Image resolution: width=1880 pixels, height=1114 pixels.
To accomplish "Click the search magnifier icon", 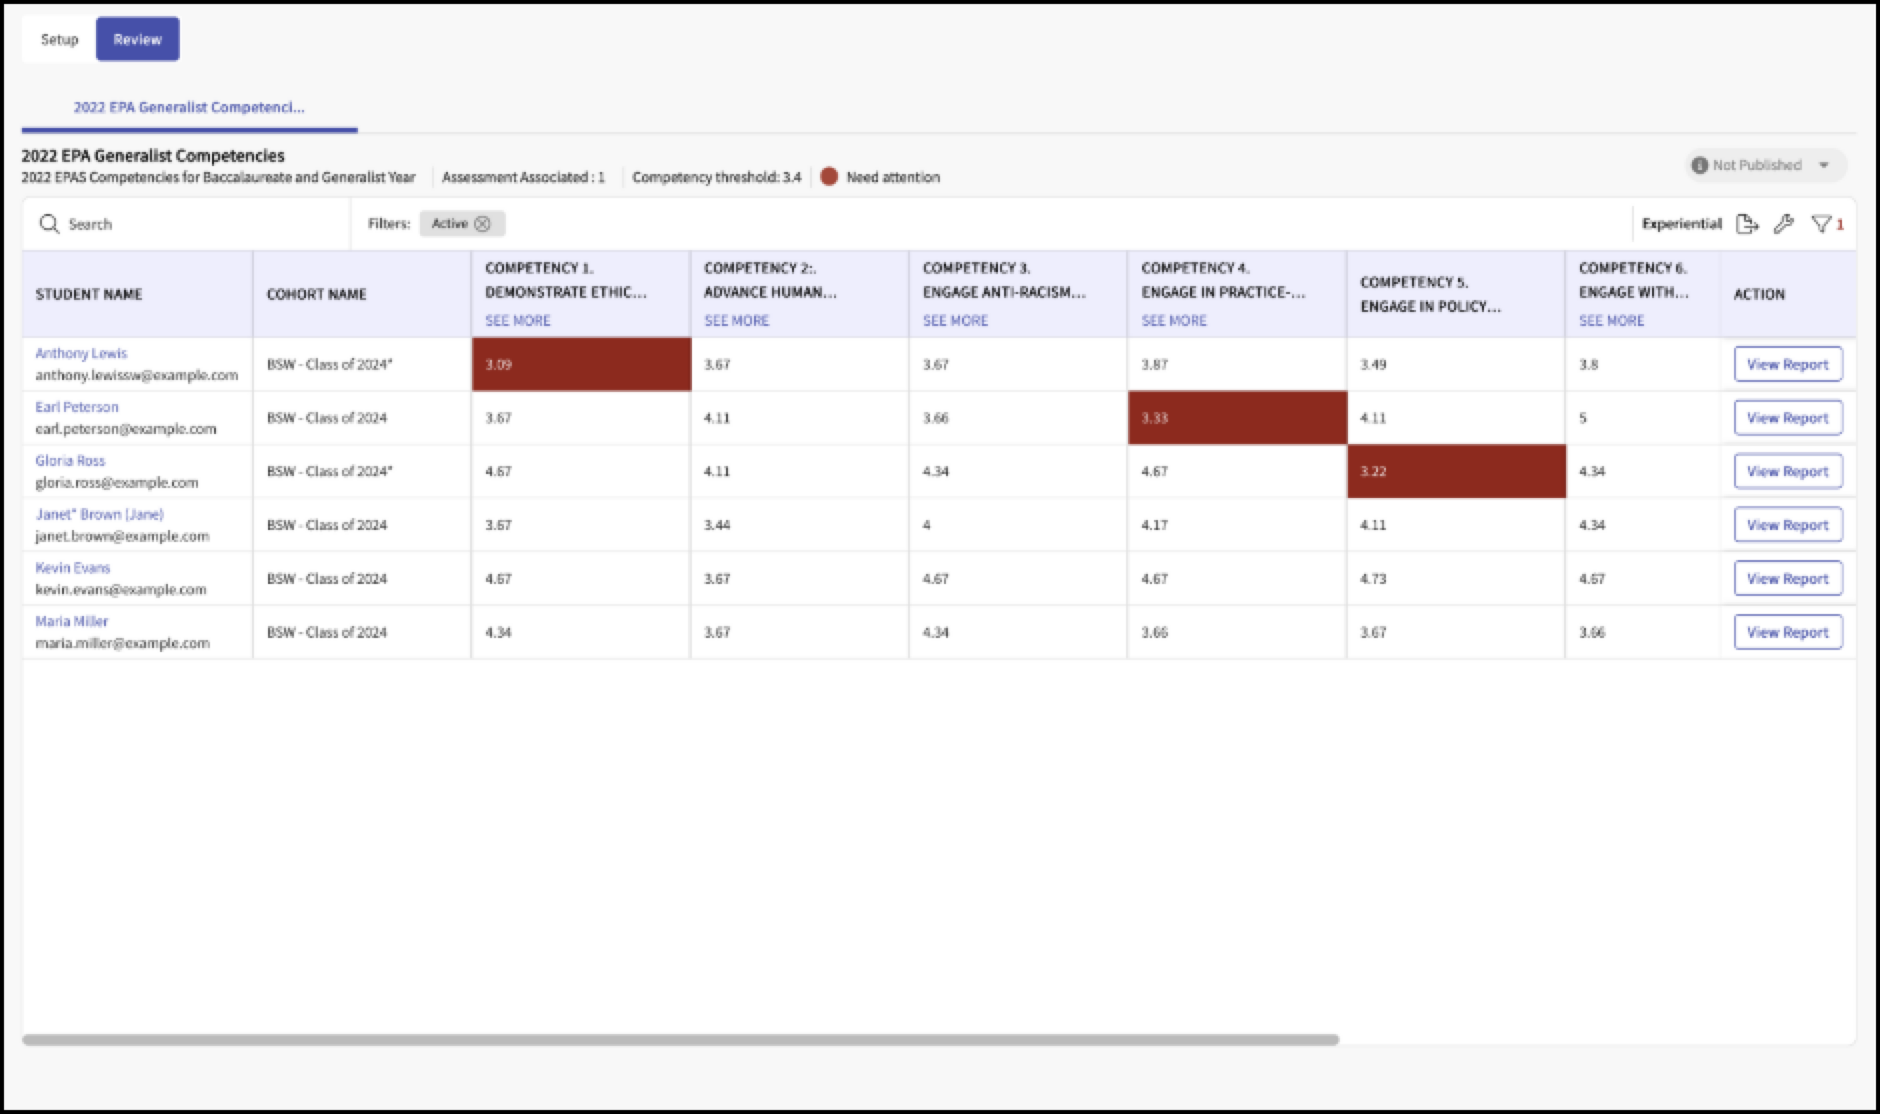I will click(49, 224).
